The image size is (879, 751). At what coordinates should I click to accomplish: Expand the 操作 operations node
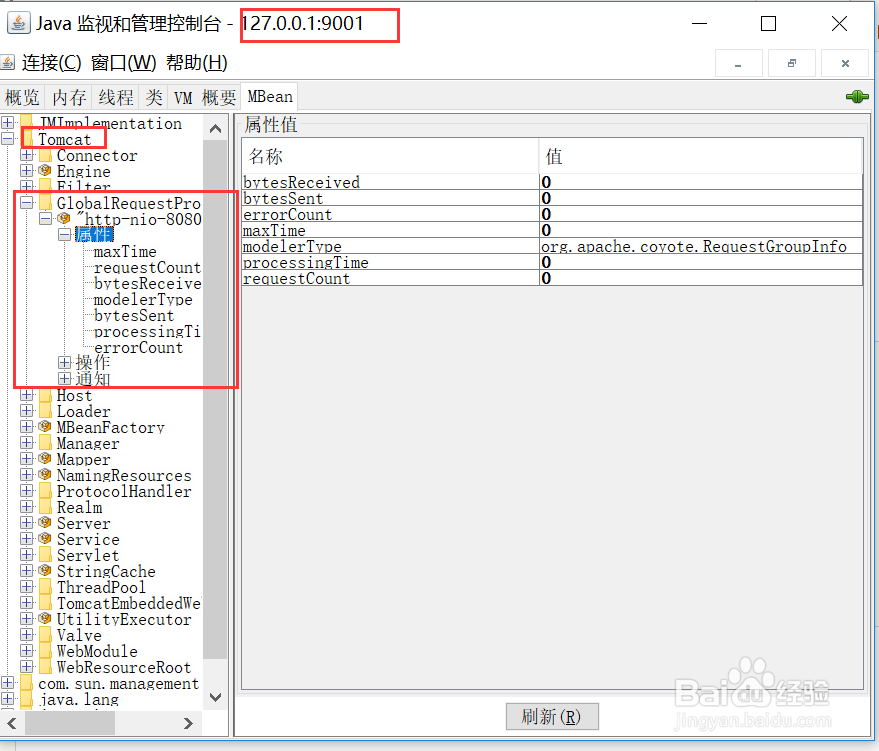[x=64, y=363]
